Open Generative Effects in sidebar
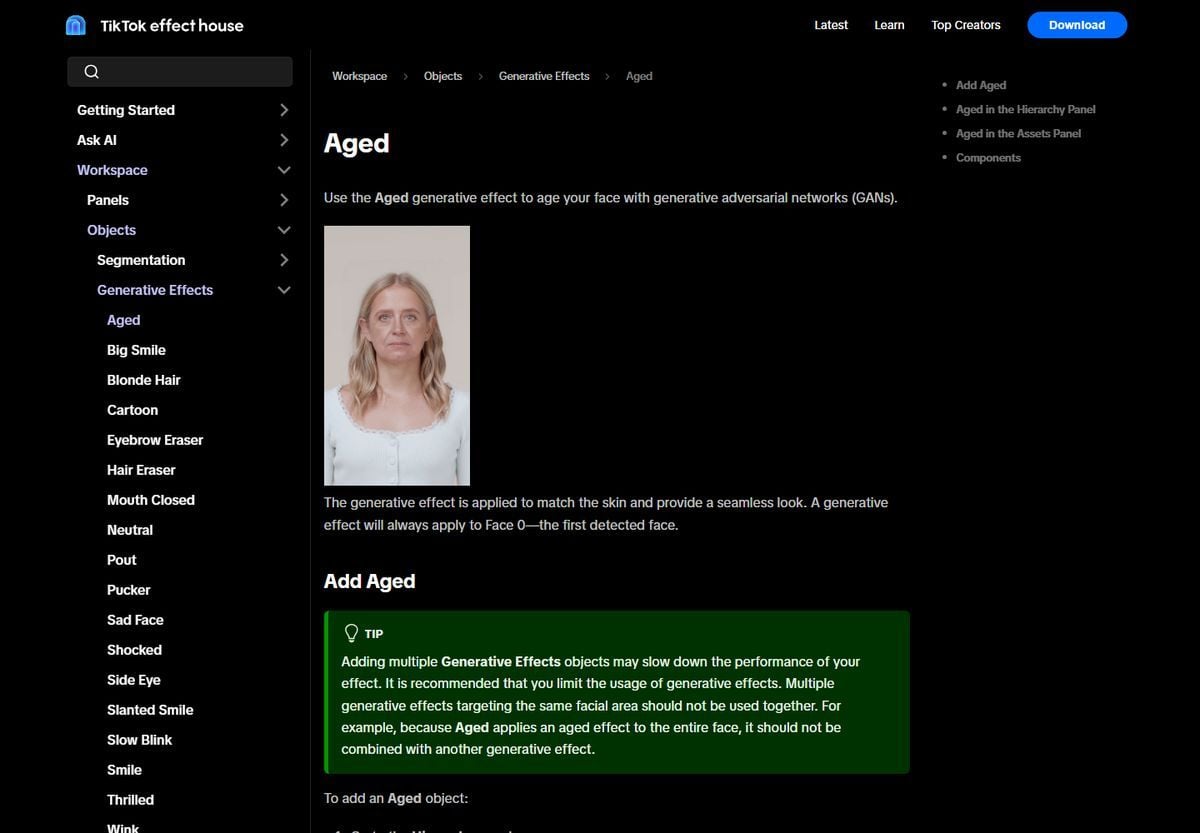The width and height of the screenshot is (1200, 833). click(155, 290)
